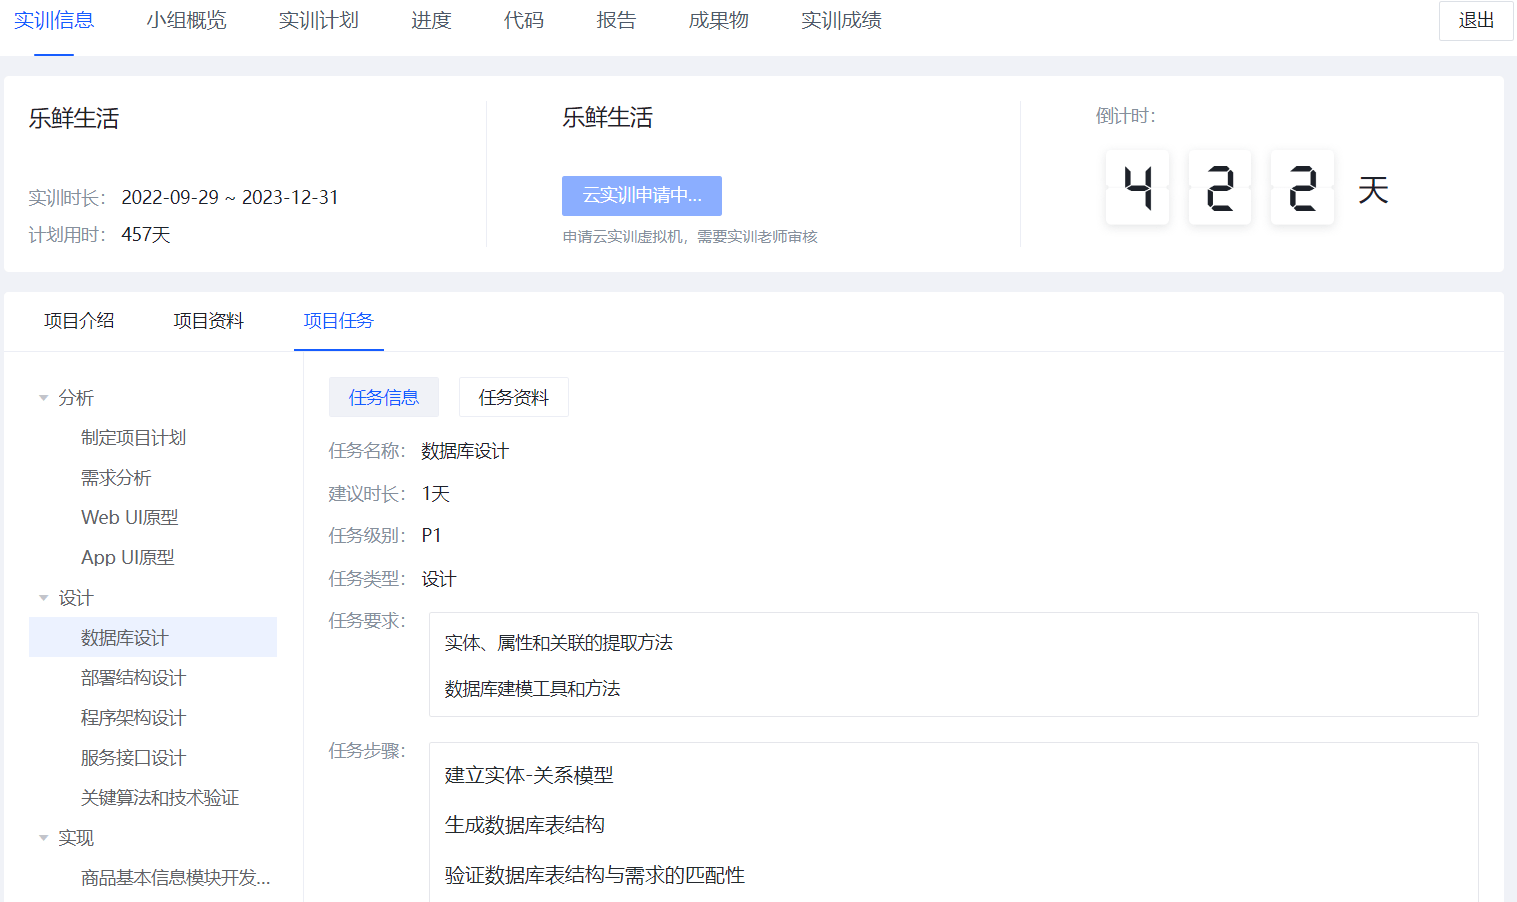Click the 退出 button

pyautogui.click(x=1476, y=20)
